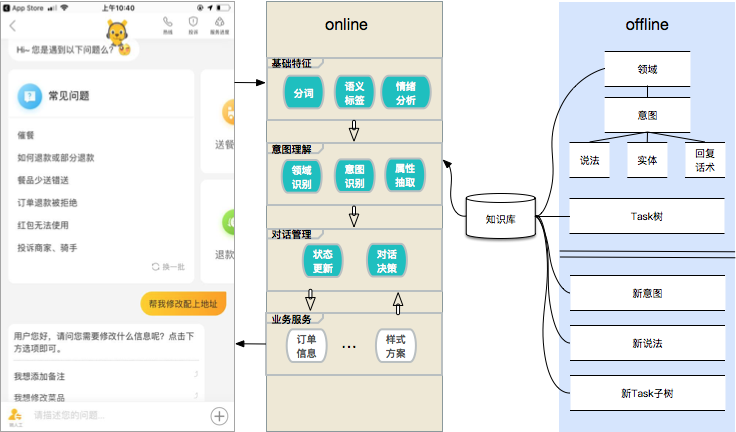This screenshot has height=432, width=736.
Task: Click the 新意图 box
Action: tap(647, 293)
